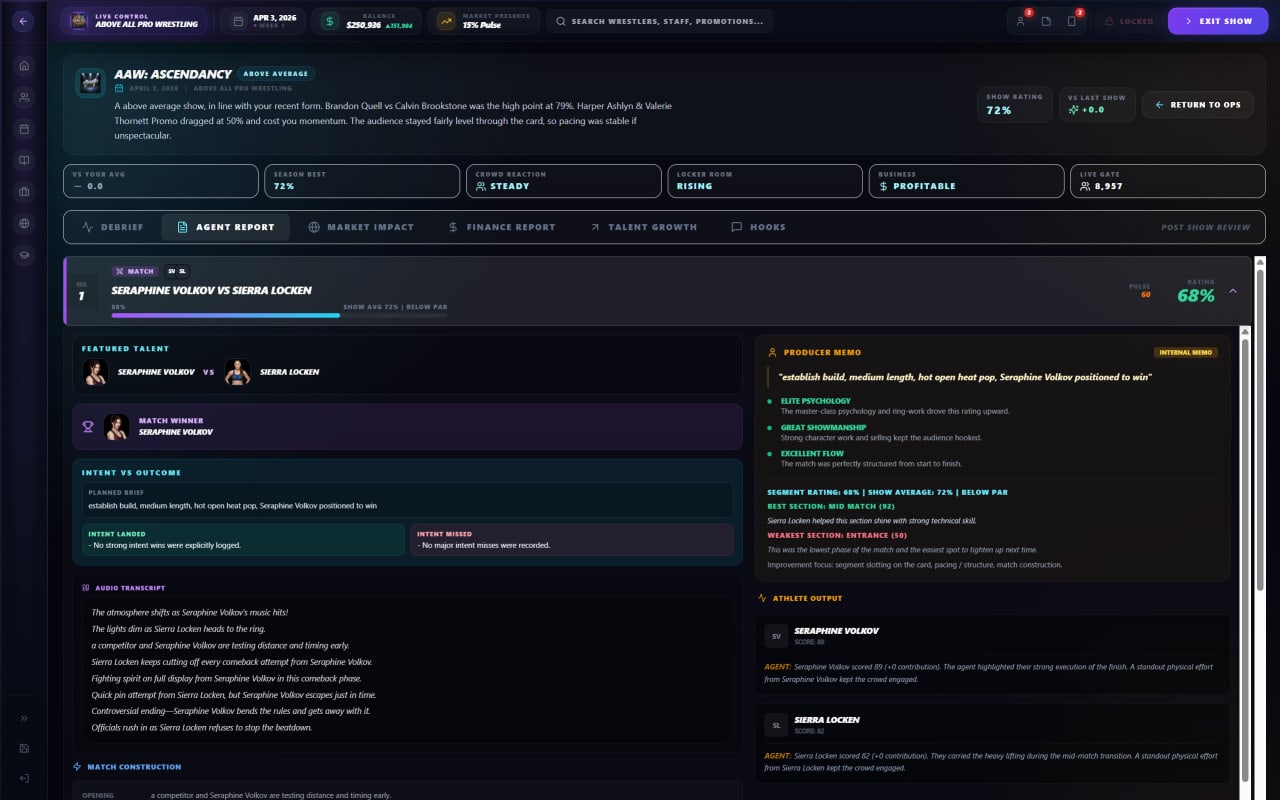1280x800 pixels.
Task: Click the Locker Room Rising card
Action: coord(765,181)
